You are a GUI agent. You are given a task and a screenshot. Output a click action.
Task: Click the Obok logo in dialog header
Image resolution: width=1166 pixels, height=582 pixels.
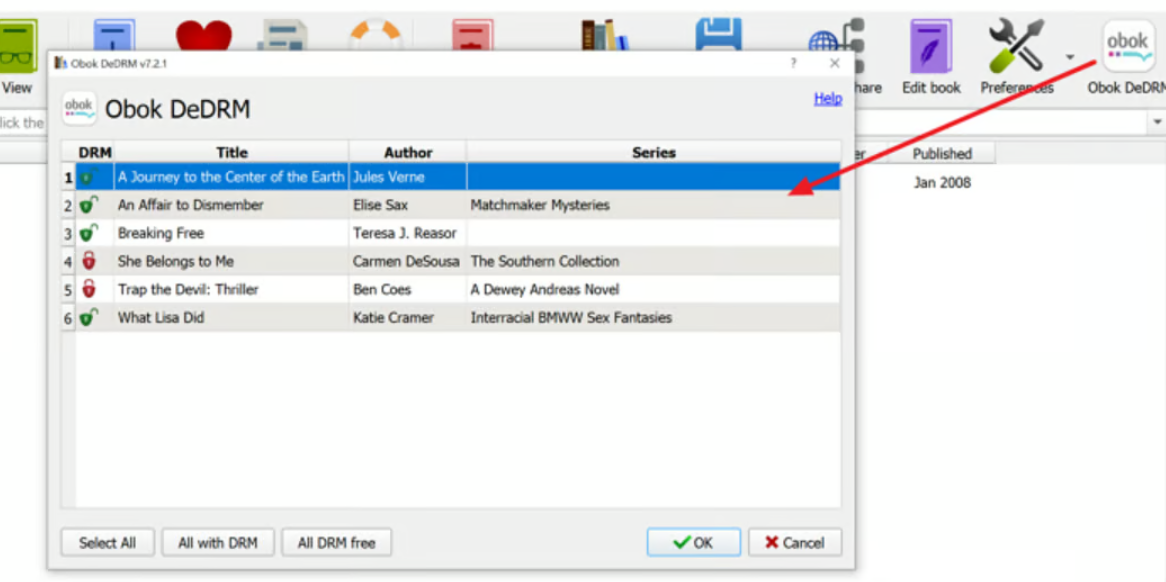pyautogui.click(x=80, y=109)
